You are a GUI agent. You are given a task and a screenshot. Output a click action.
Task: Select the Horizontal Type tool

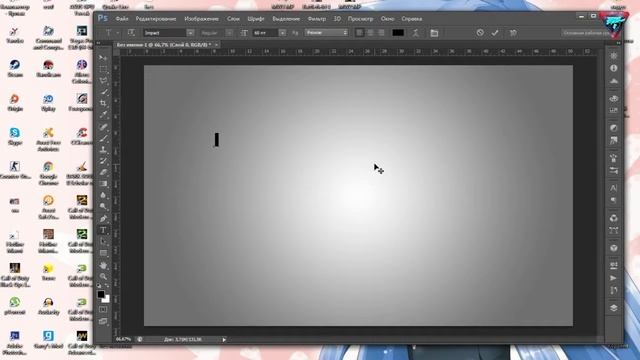point(103,230)
